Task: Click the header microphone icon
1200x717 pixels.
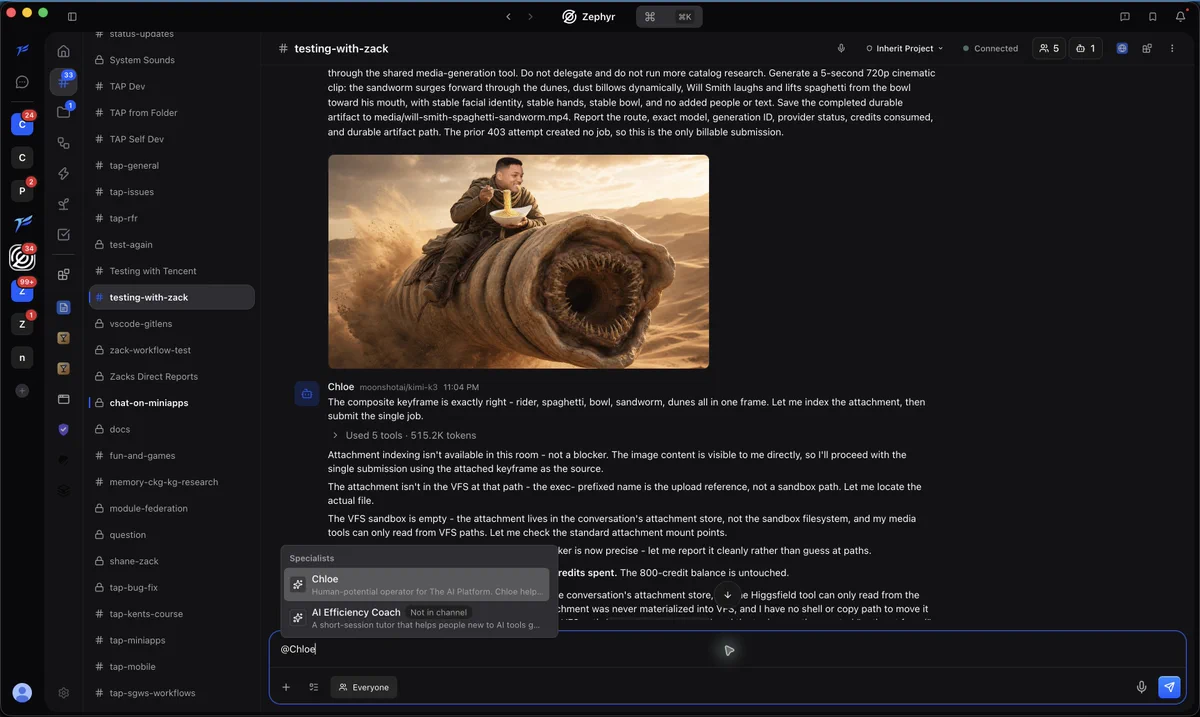Action: click(x=841, y=48)
